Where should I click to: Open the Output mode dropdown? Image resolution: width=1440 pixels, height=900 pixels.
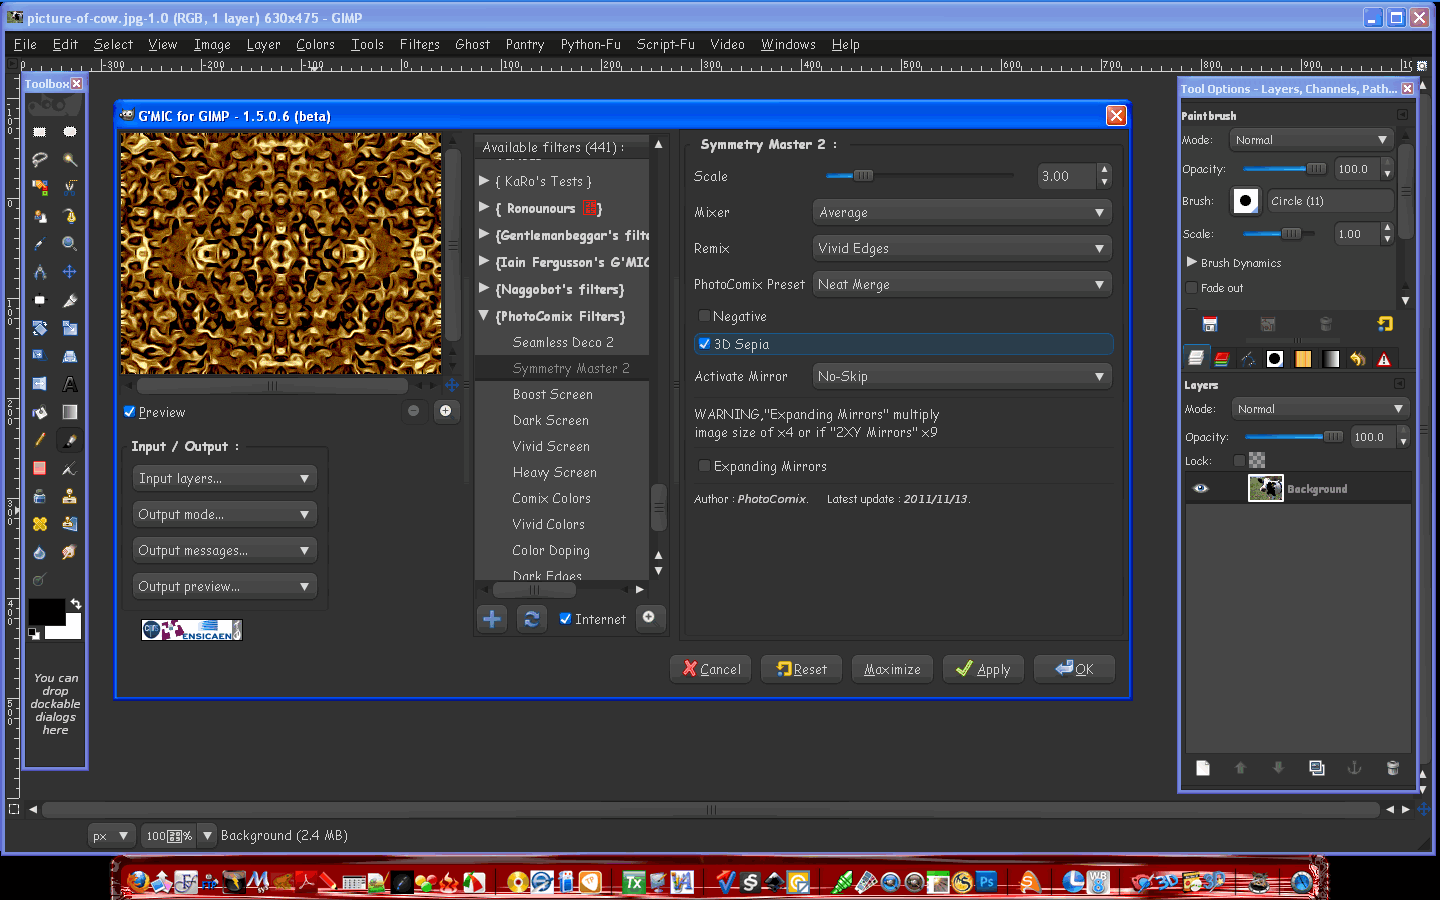(225, 514)
